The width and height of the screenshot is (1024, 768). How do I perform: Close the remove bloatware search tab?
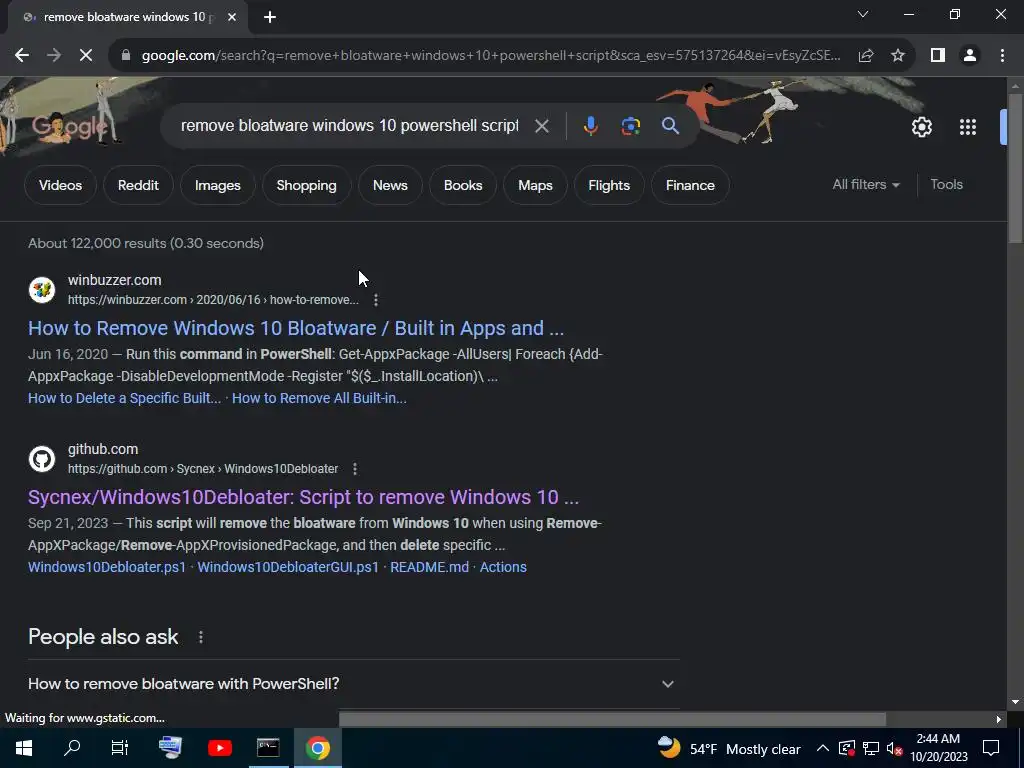coord(232,17)
